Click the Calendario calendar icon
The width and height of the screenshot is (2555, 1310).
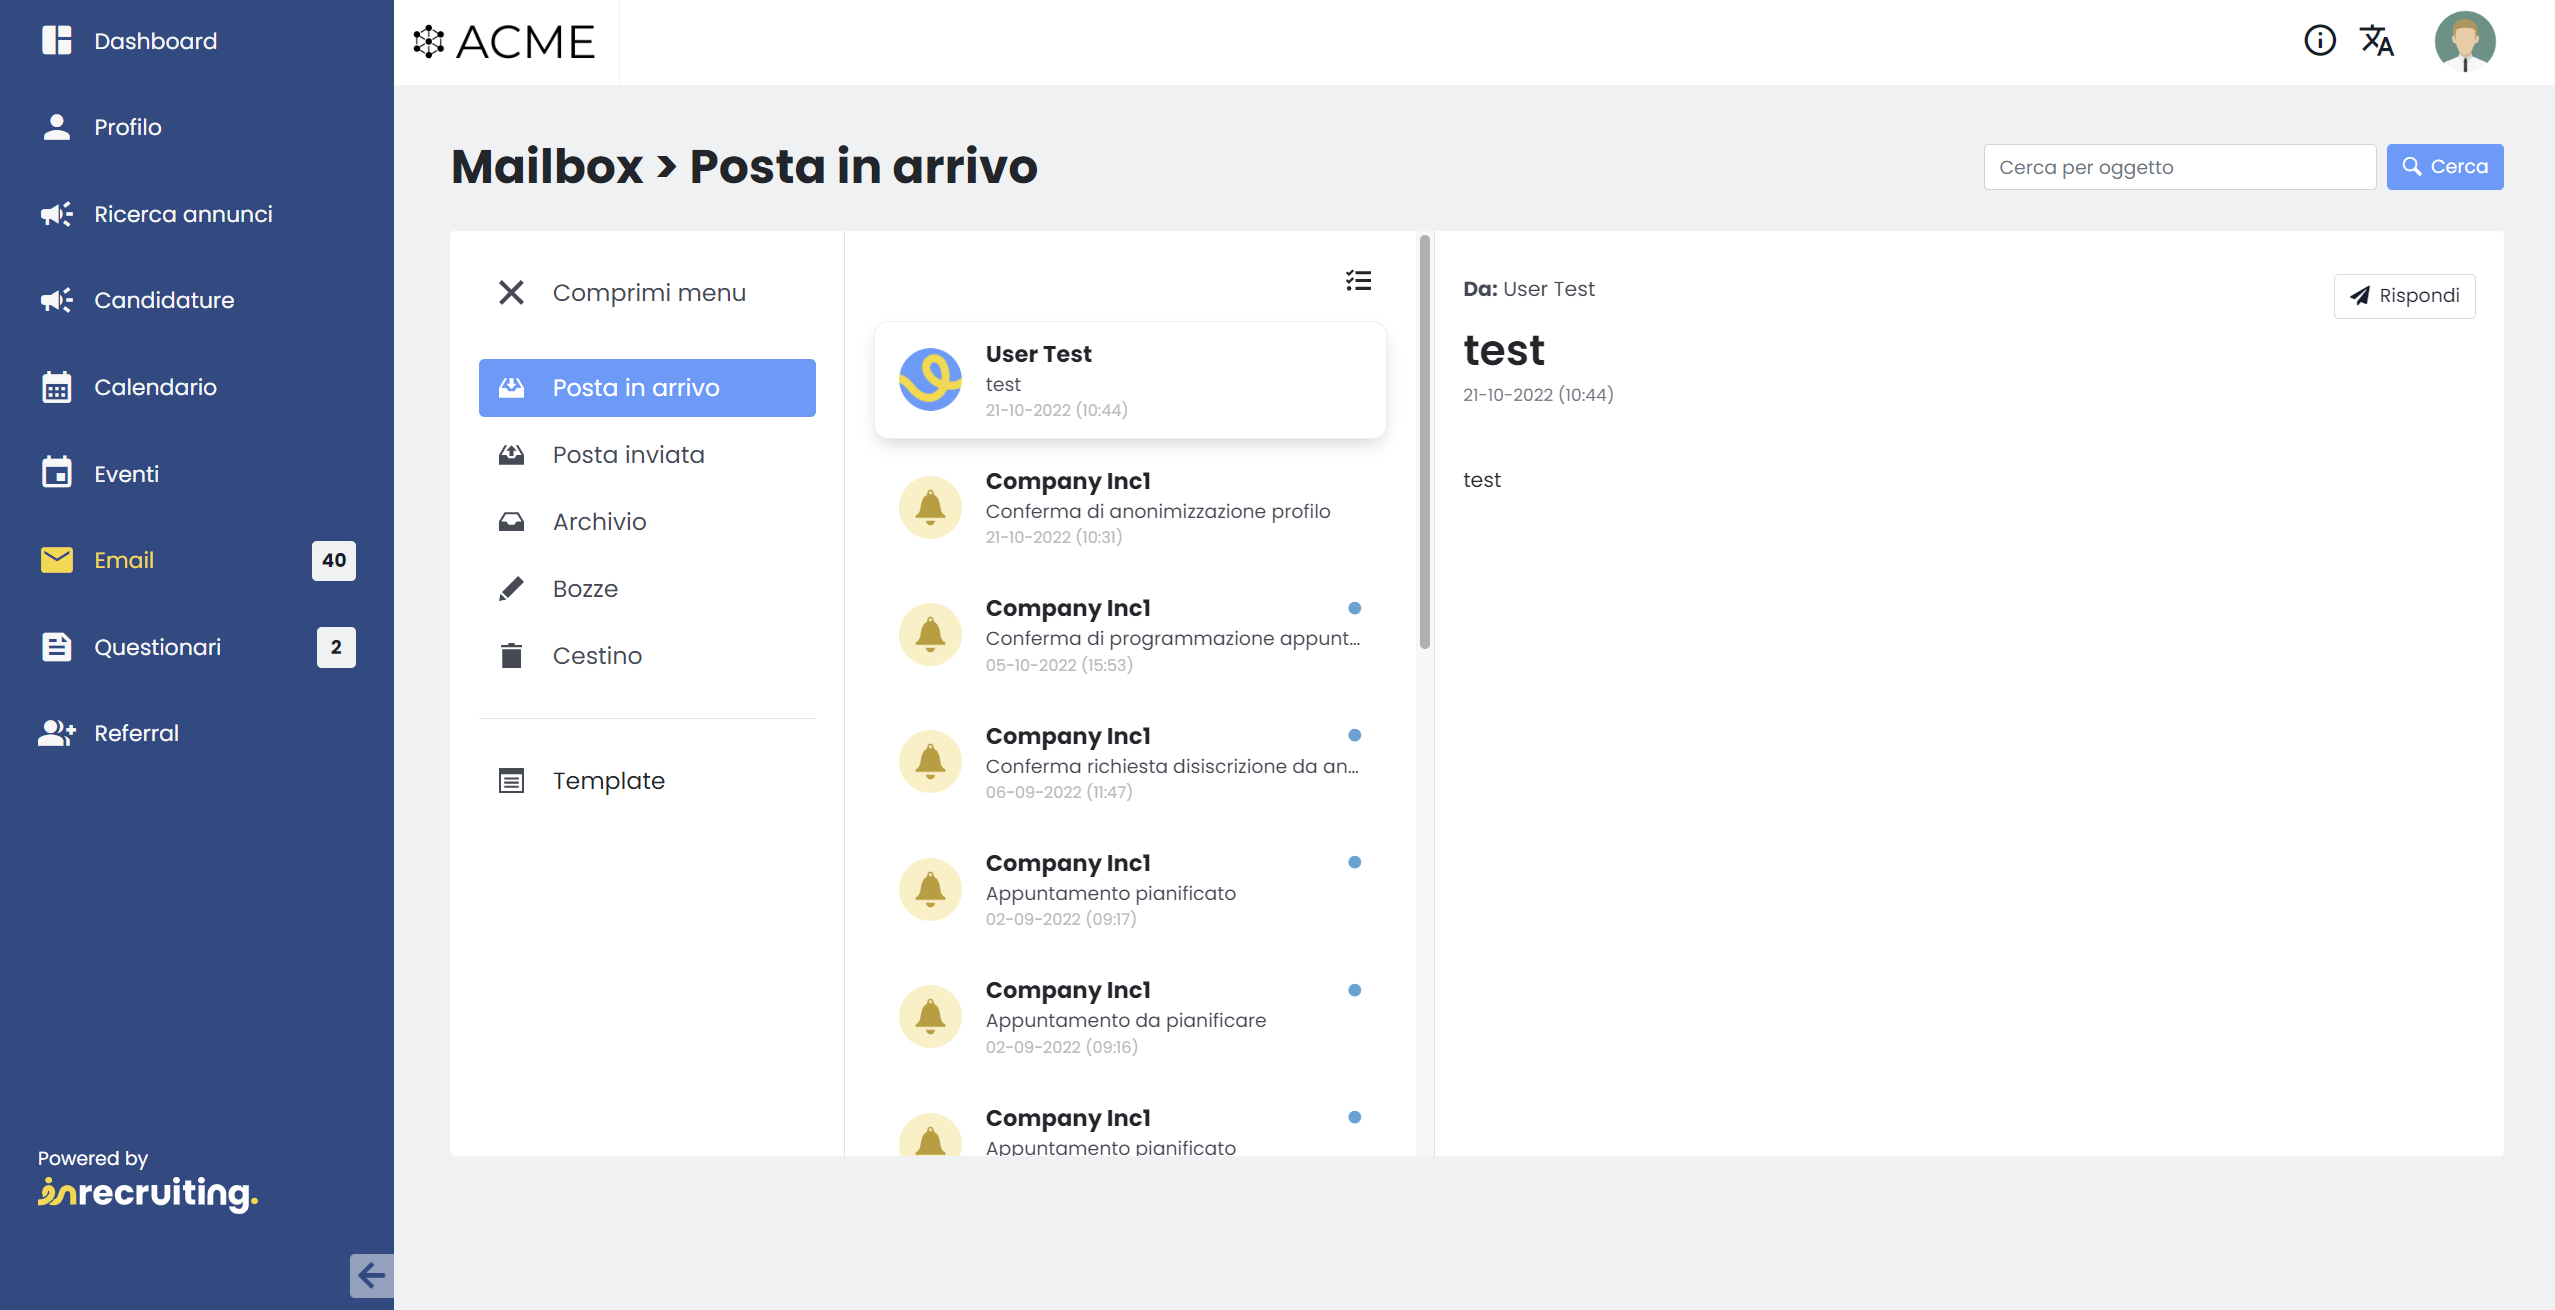[57, 387]
